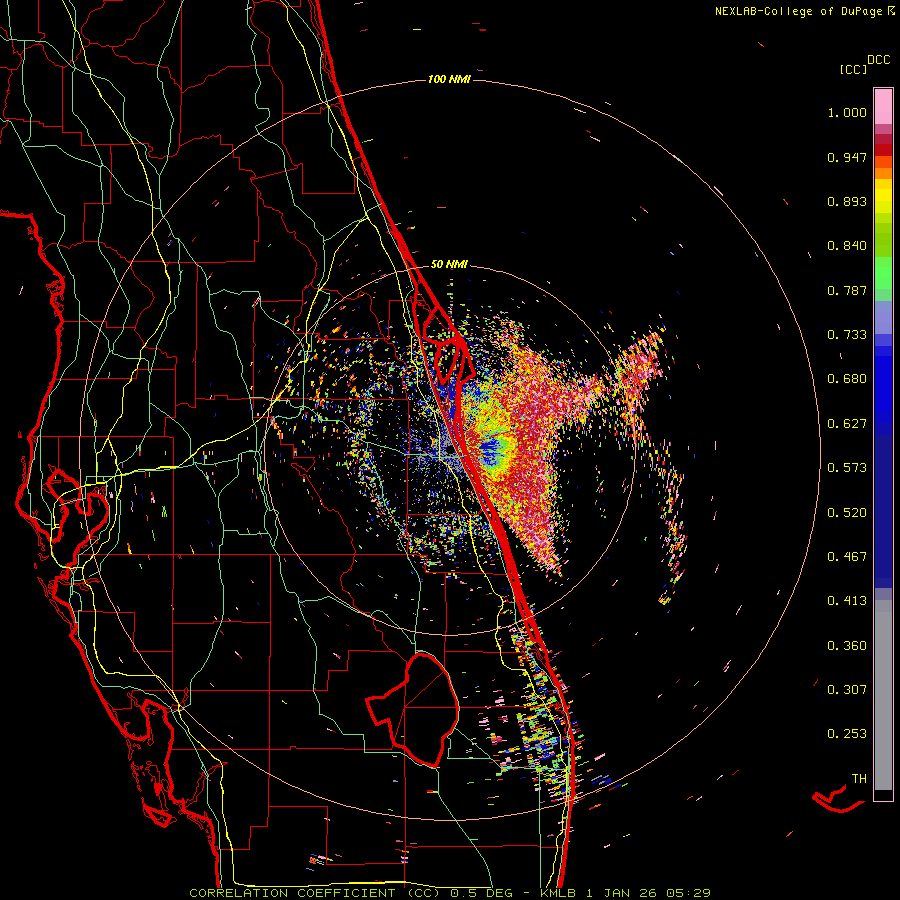Select the 0.733 scale value
This screenshot has width=900, height=900.
(847, 335)
